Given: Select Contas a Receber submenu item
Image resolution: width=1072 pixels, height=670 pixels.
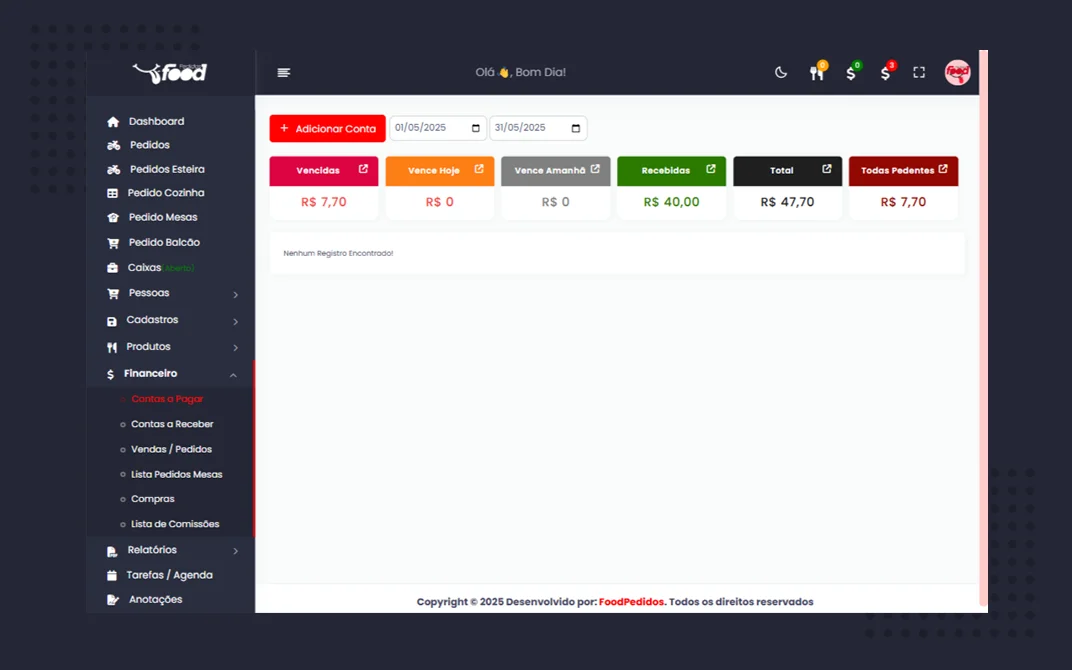Looking at the screenshot, I should tap(172, 425).
